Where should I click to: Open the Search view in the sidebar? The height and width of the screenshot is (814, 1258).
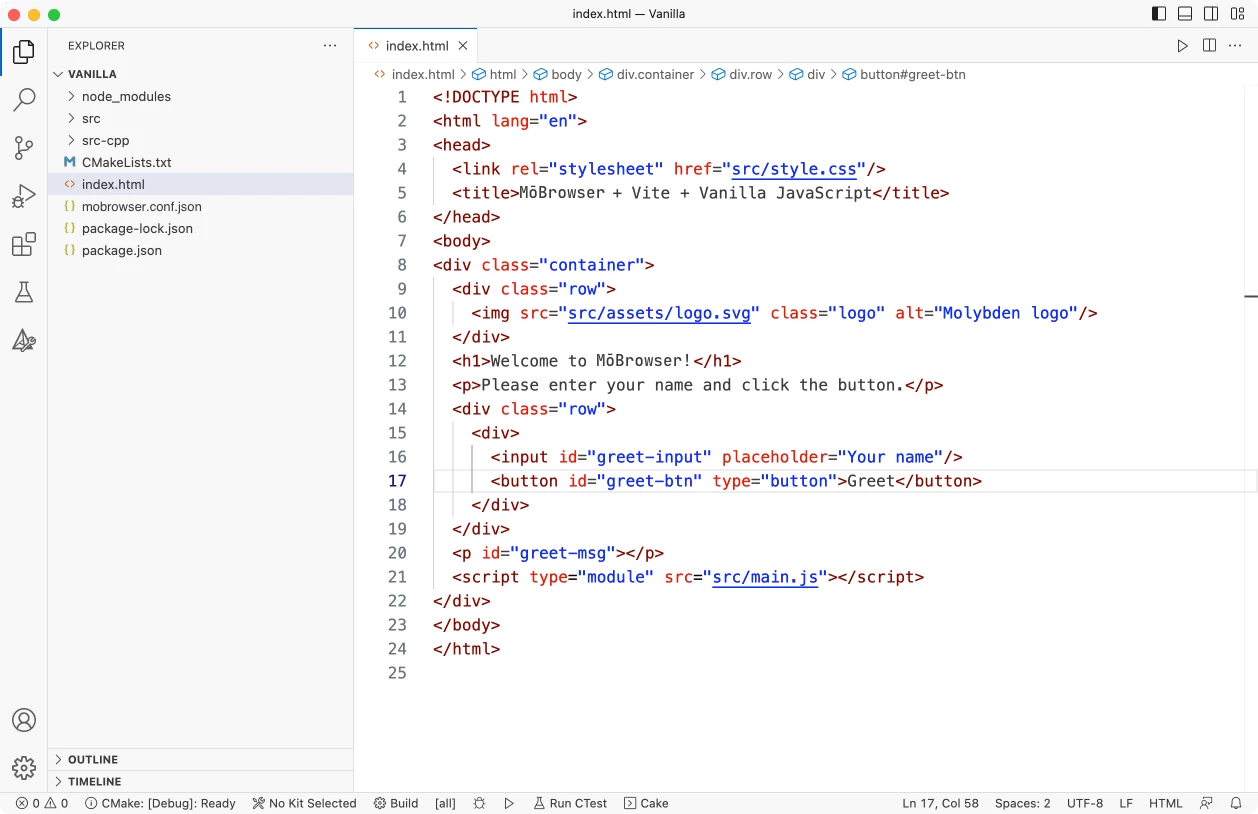click(24, 99)
